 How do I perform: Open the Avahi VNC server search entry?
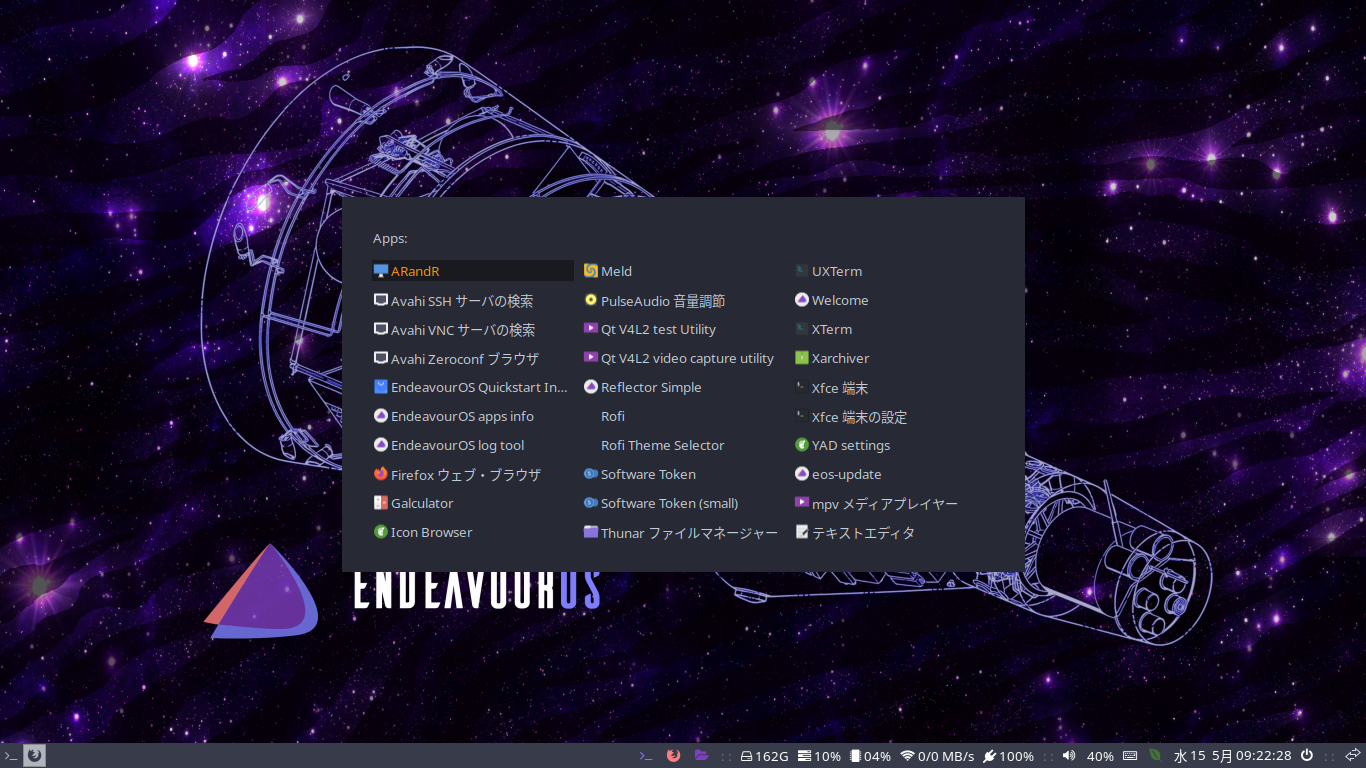(x=473, y=329)
